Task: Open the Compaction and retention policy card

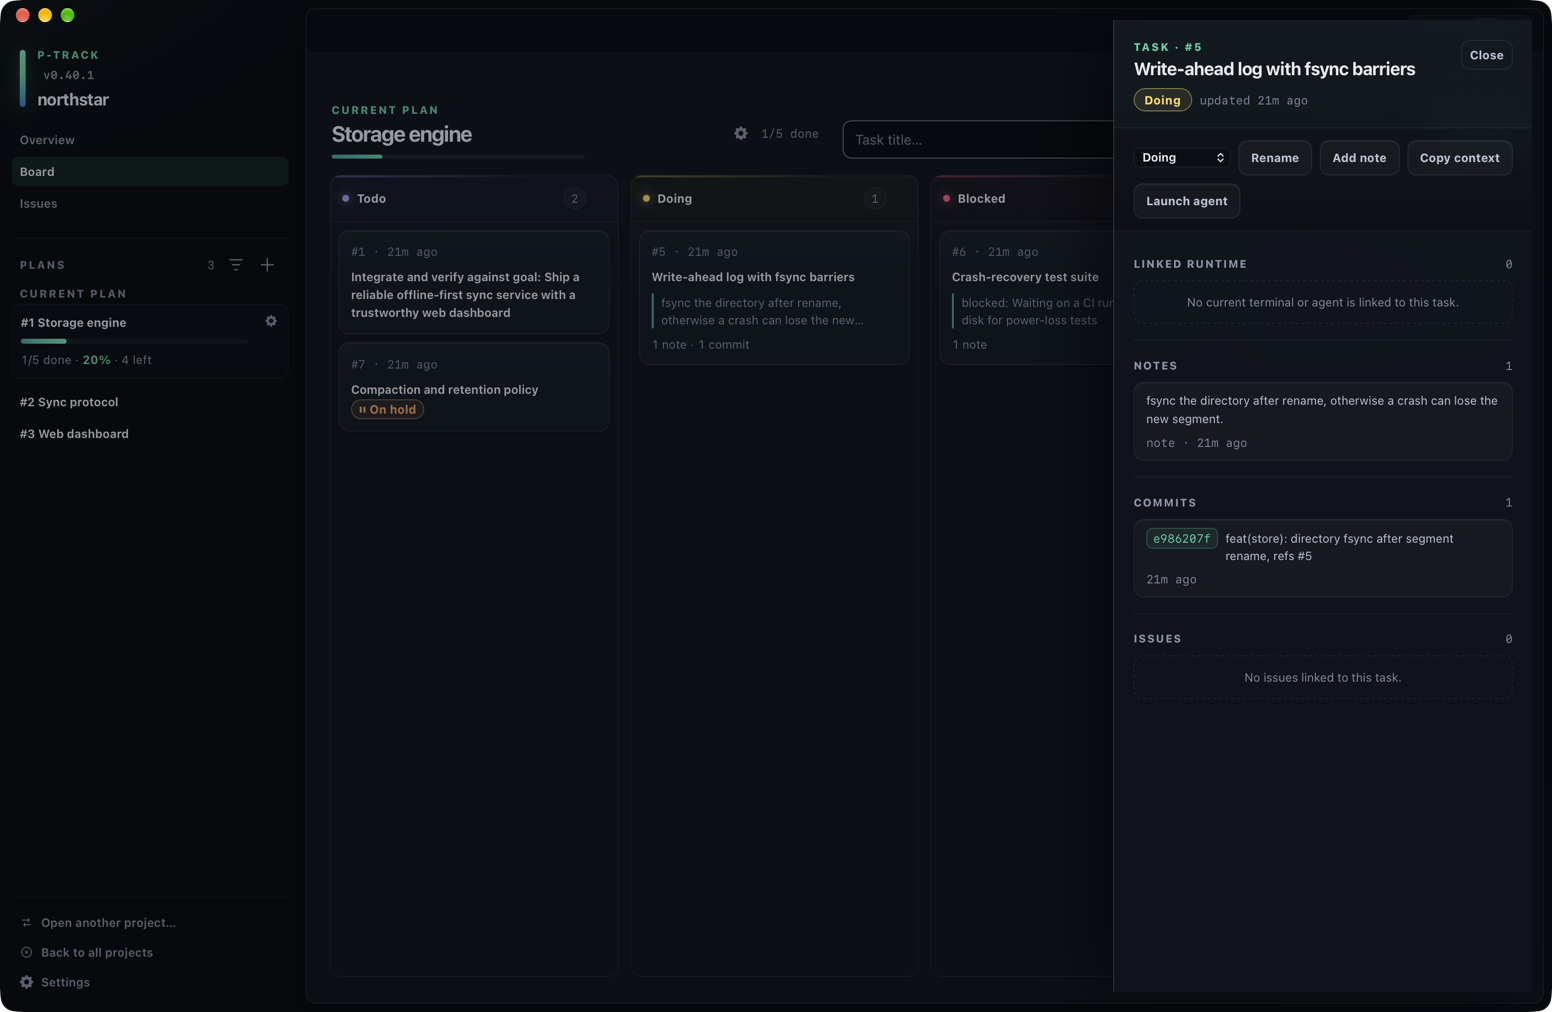Action: coord(474,387)
